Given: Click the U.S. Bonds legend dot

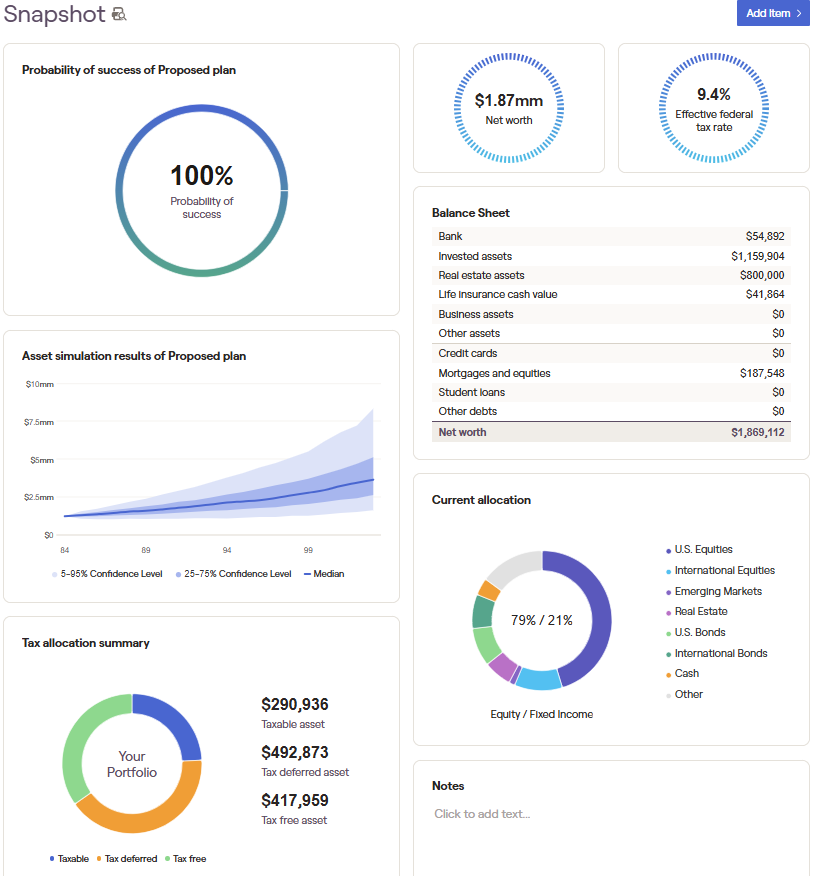Looking at the screenshot, I should click(668, 632).
